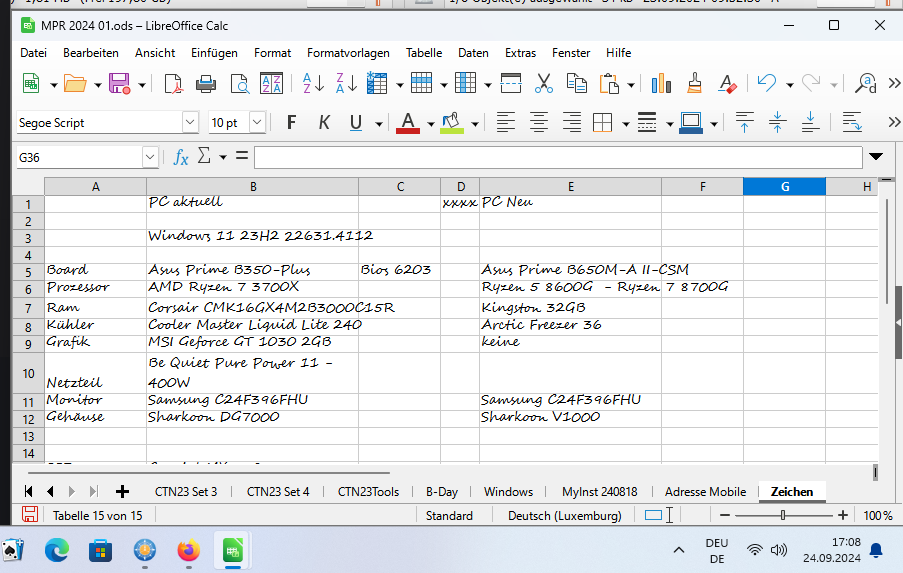Open the Function Wizard fx

tap(181, 156)
